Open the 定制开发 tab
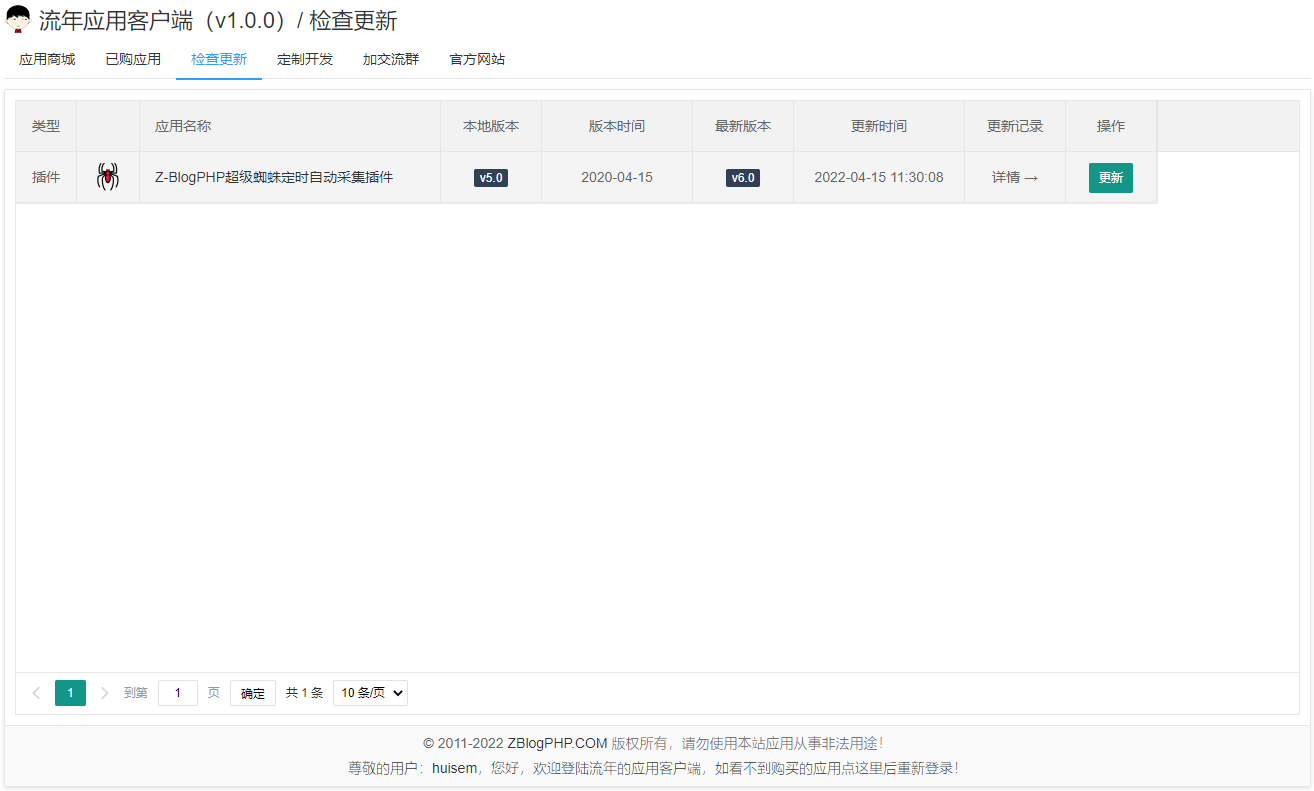1314x791 pixels. (x=305, y=59)
